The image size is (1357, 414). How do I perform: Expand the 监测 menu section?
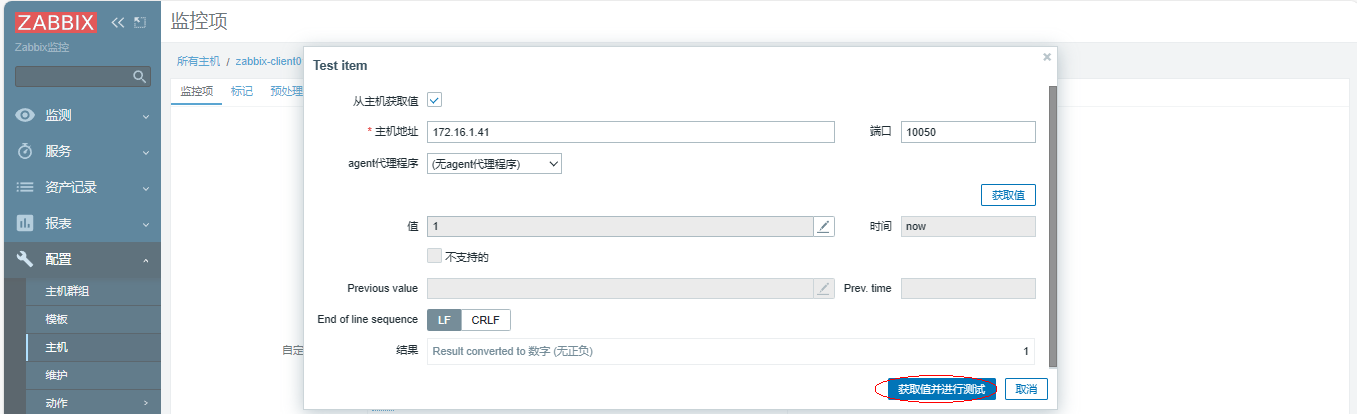146,116
